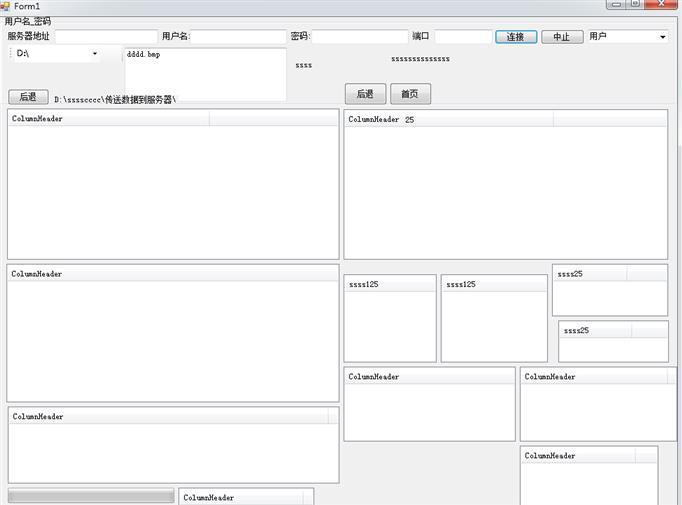Maximize the Form1 window
The image size is (682, 505).
[635, 5]
